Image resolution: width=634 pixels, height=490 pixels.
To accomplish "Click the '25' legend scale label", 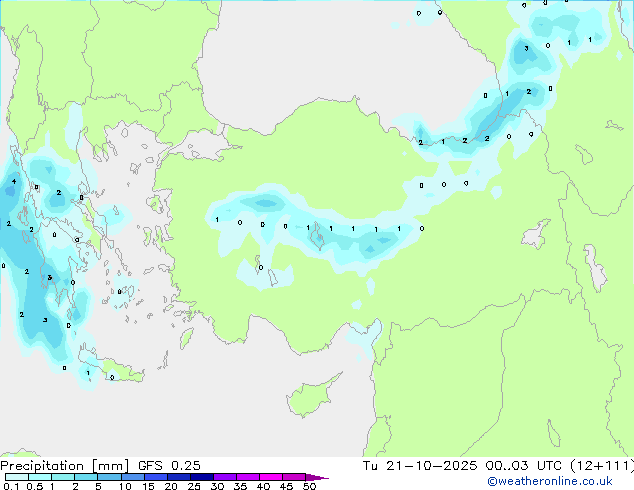I will pyautogui.click(x=194, y=486).
